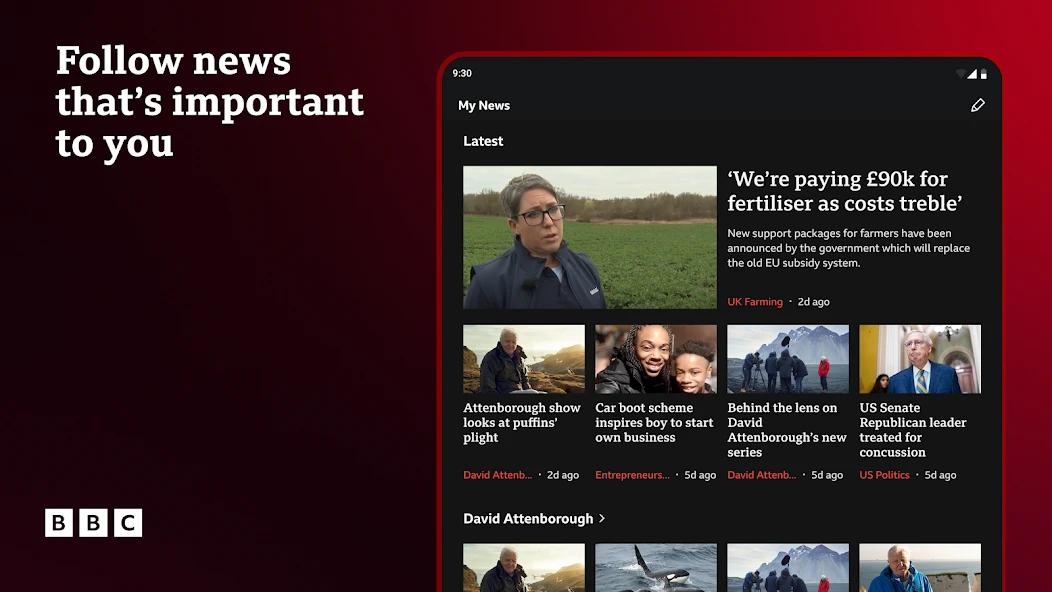Open Attenborough in blue jacket thumbnail
Screen dimensions: 1052x592
click(x=920, y=568)
